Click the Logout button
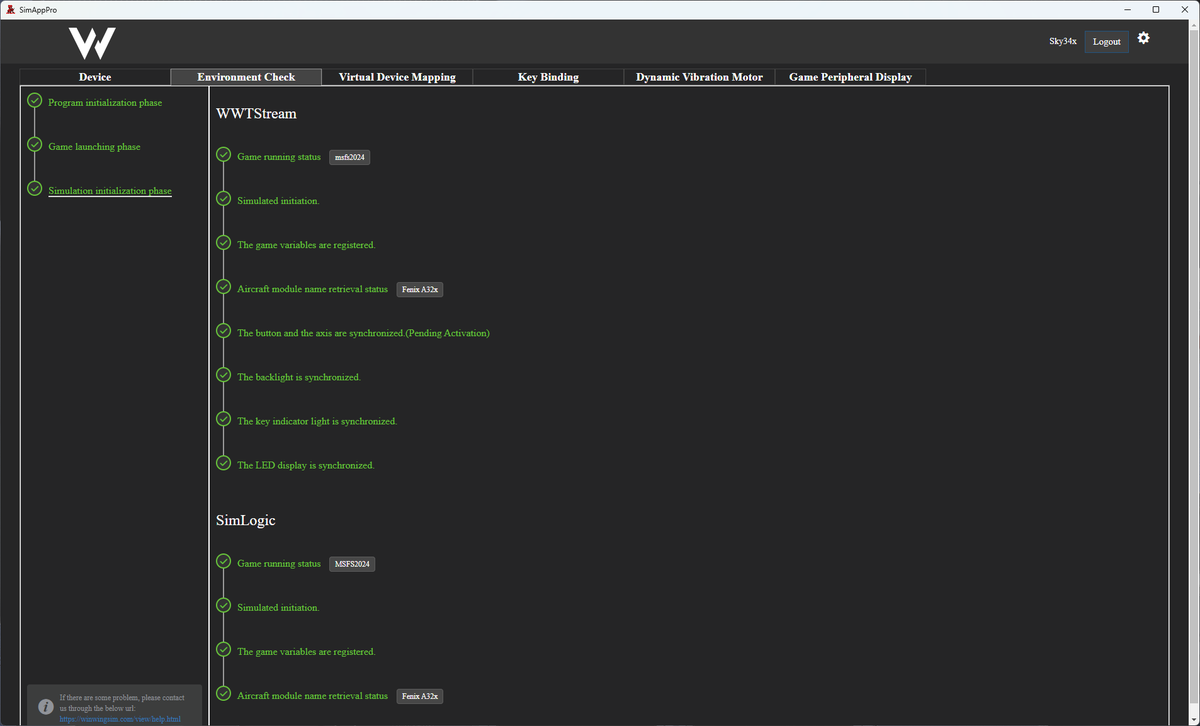The height and width of the screenshot is (726, 1200). click(x=1107, y=41)
